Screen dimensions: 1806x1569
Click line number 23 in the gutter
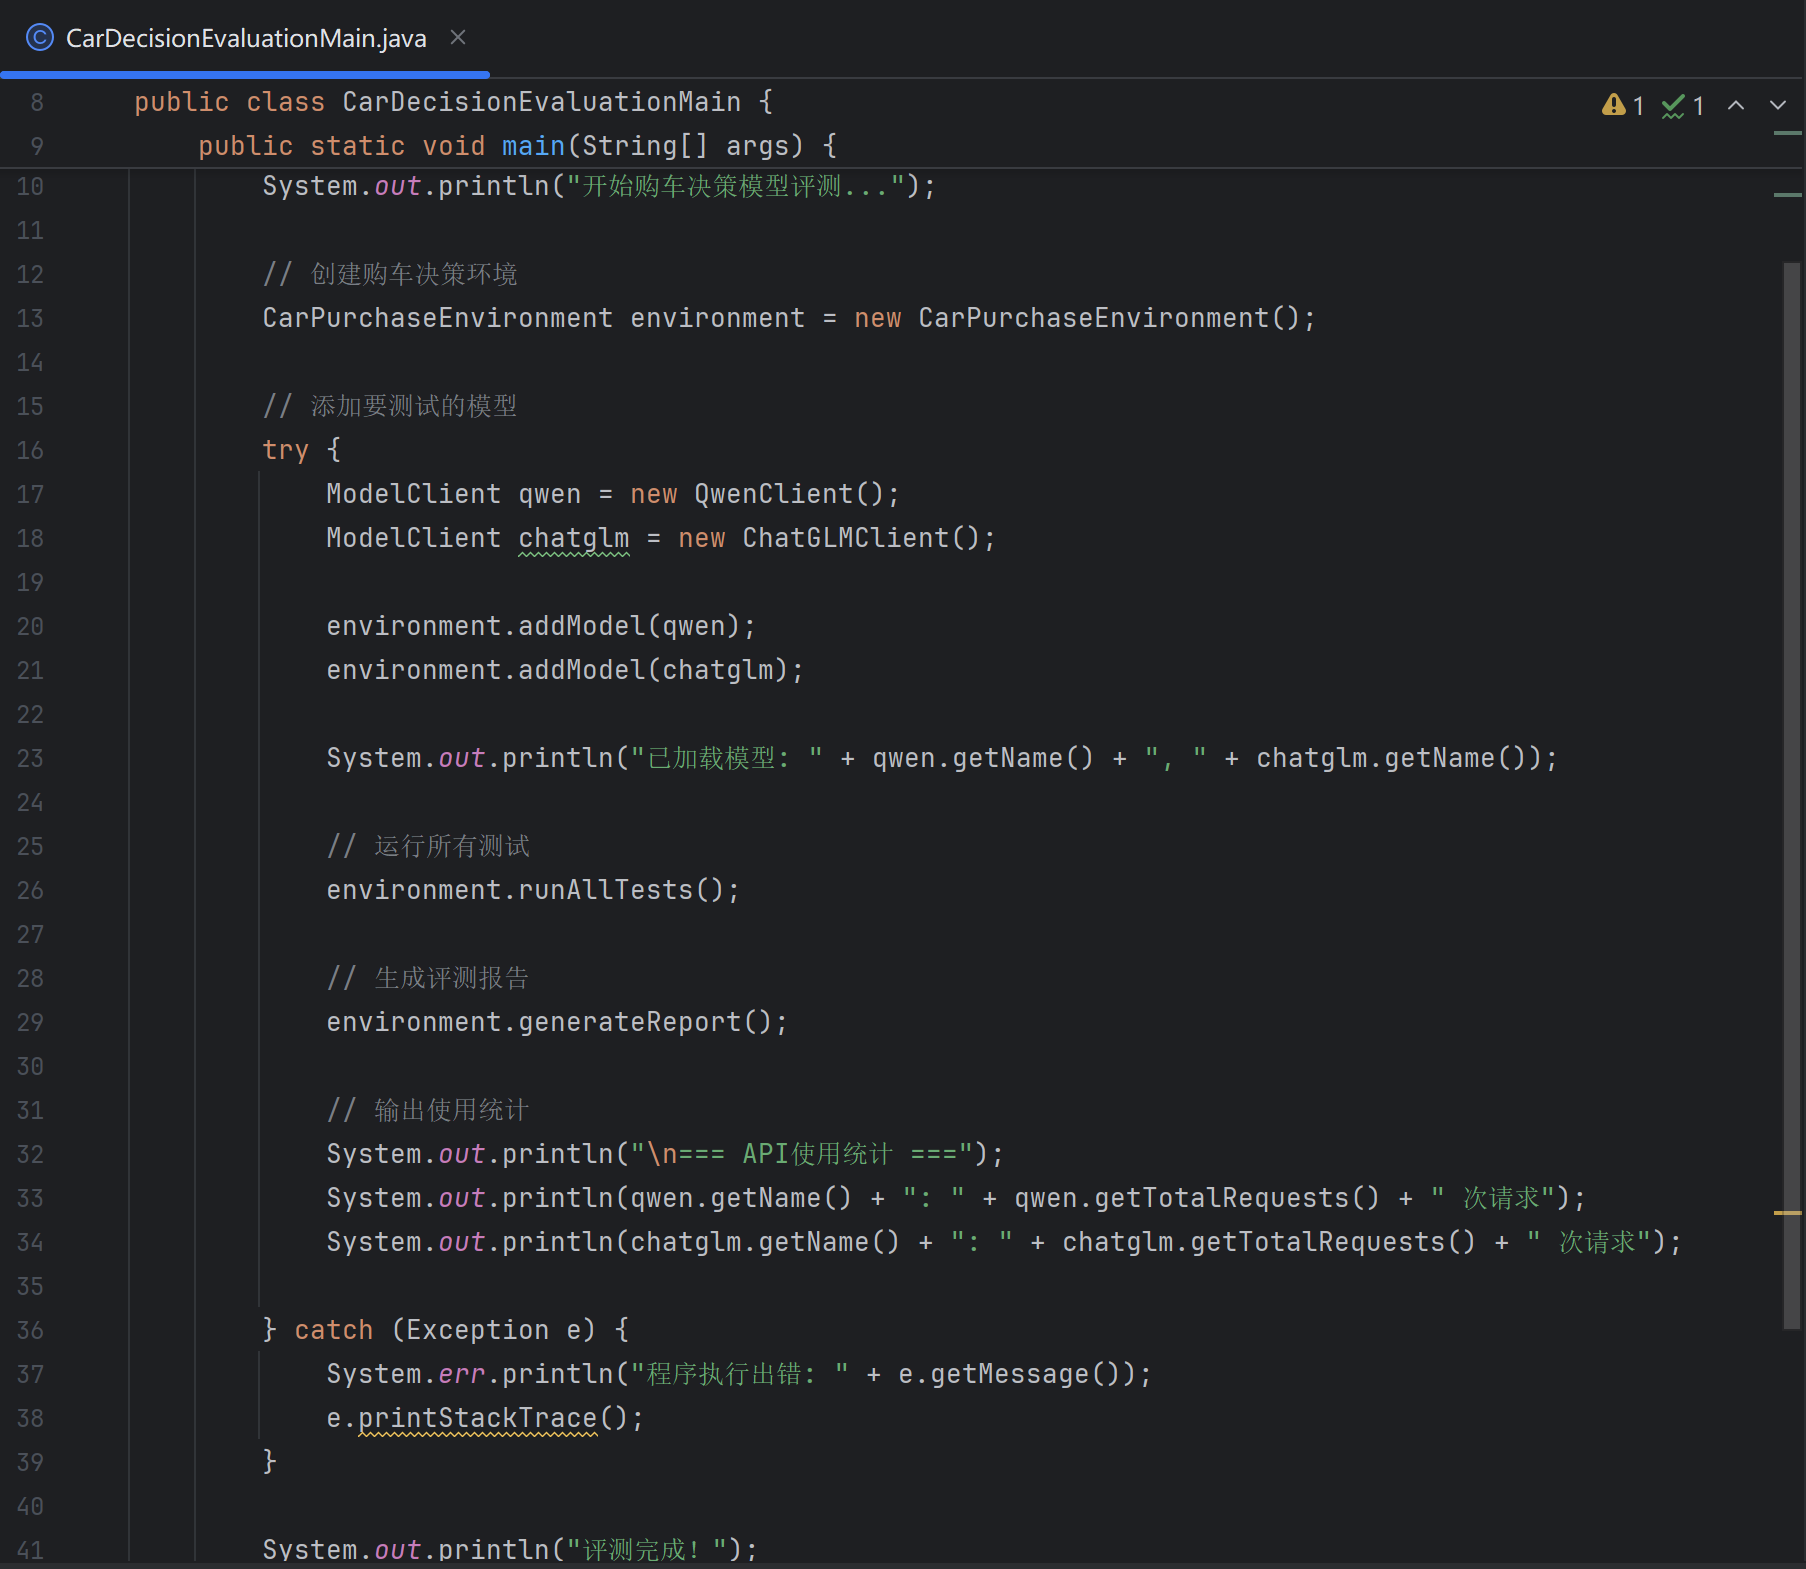pyautogui.click(x=30, y=758)
